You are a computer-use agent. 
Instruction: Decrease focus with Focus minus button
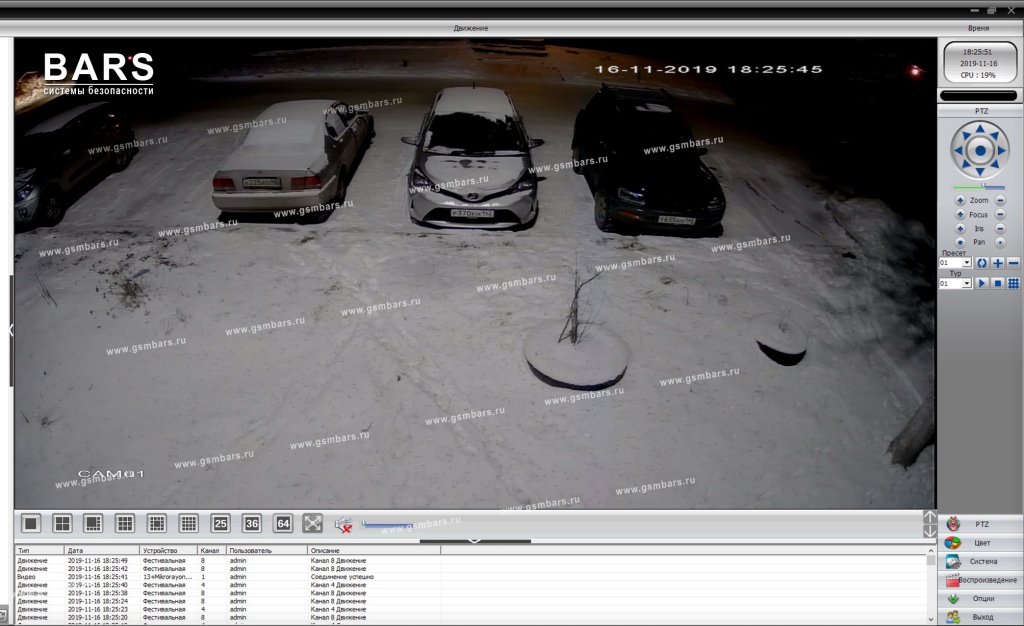(x=1000, y=215)
